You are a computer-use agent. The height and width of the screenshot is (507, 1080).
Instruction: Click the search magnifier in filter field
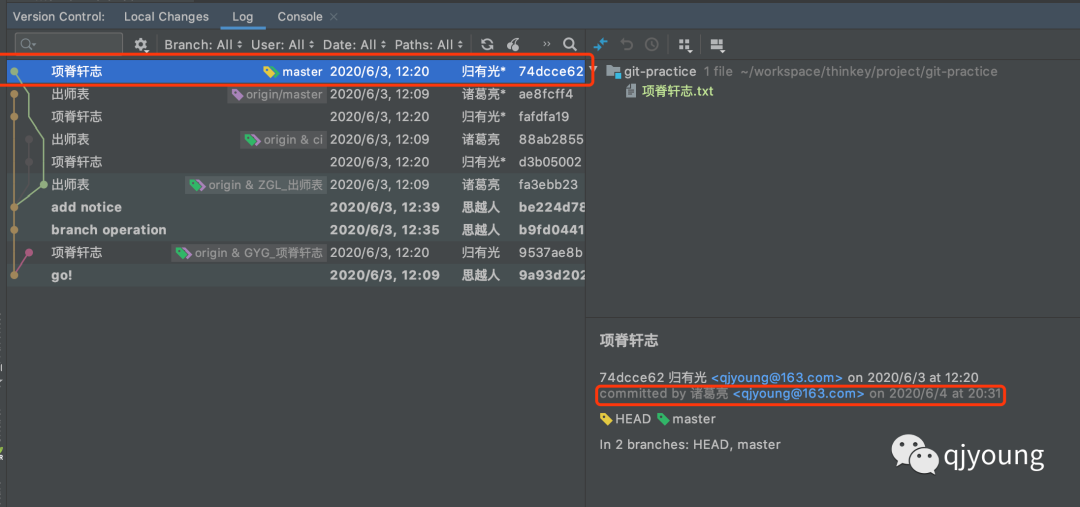click(28, 45)
